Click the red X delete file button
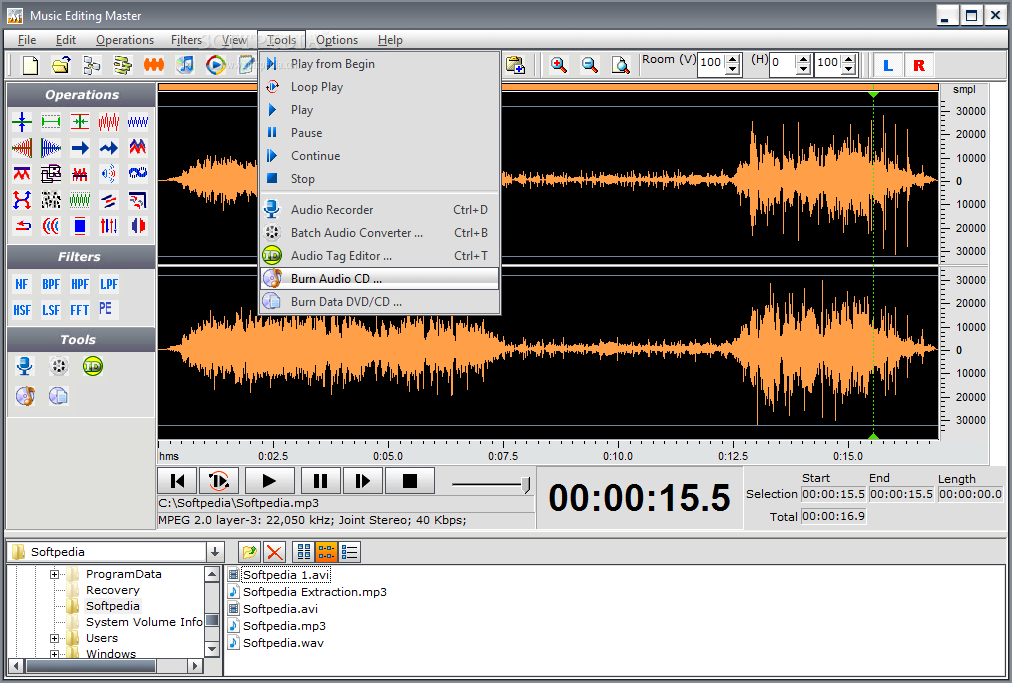The image size is (1012, 683). coord(274,551)
